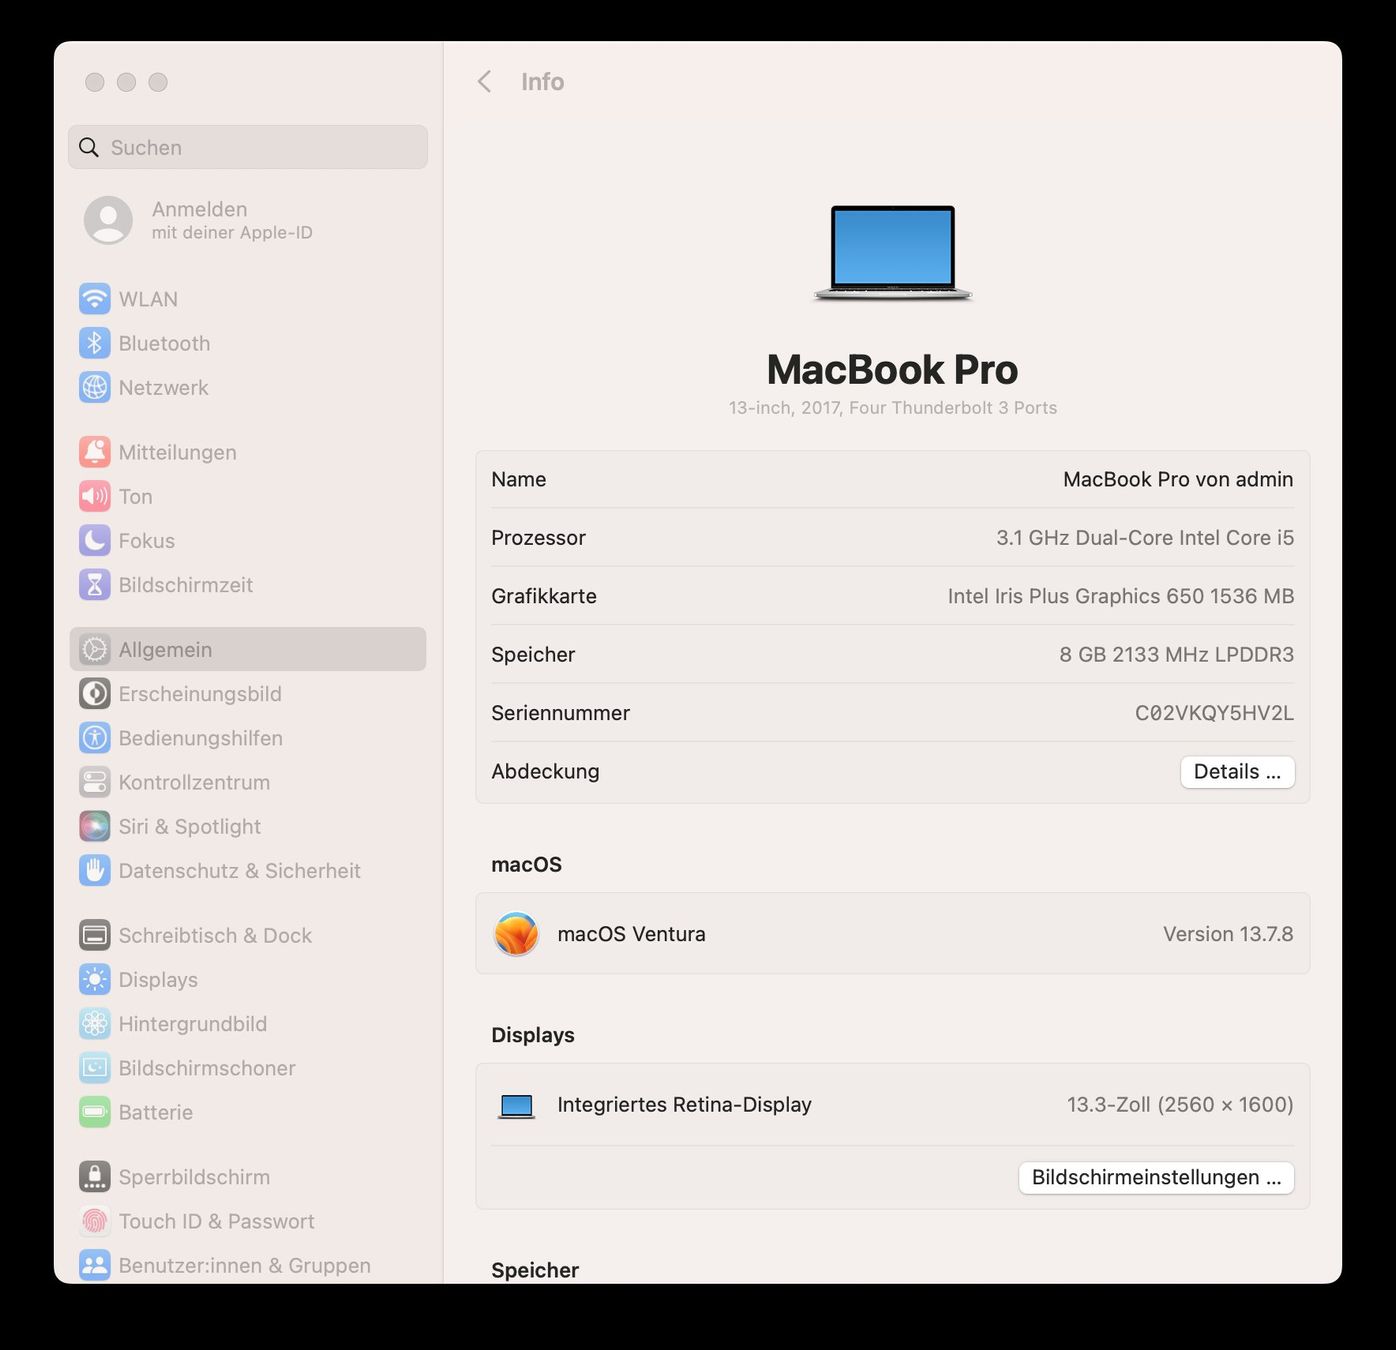Select Hintergrundbild label in sidebar
Screen dimensions: 1396x1350
[193, 1023]
